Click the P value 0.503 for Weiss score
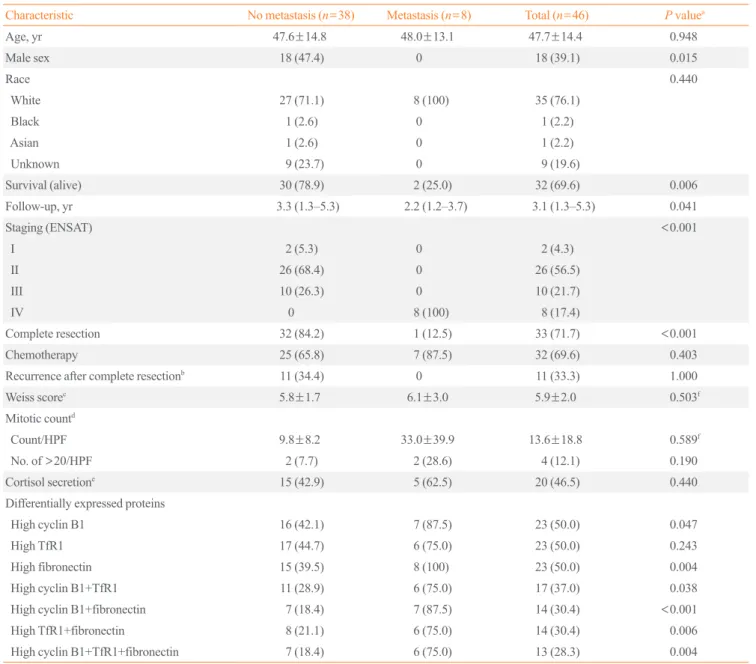756x664 pixels. 684,397
